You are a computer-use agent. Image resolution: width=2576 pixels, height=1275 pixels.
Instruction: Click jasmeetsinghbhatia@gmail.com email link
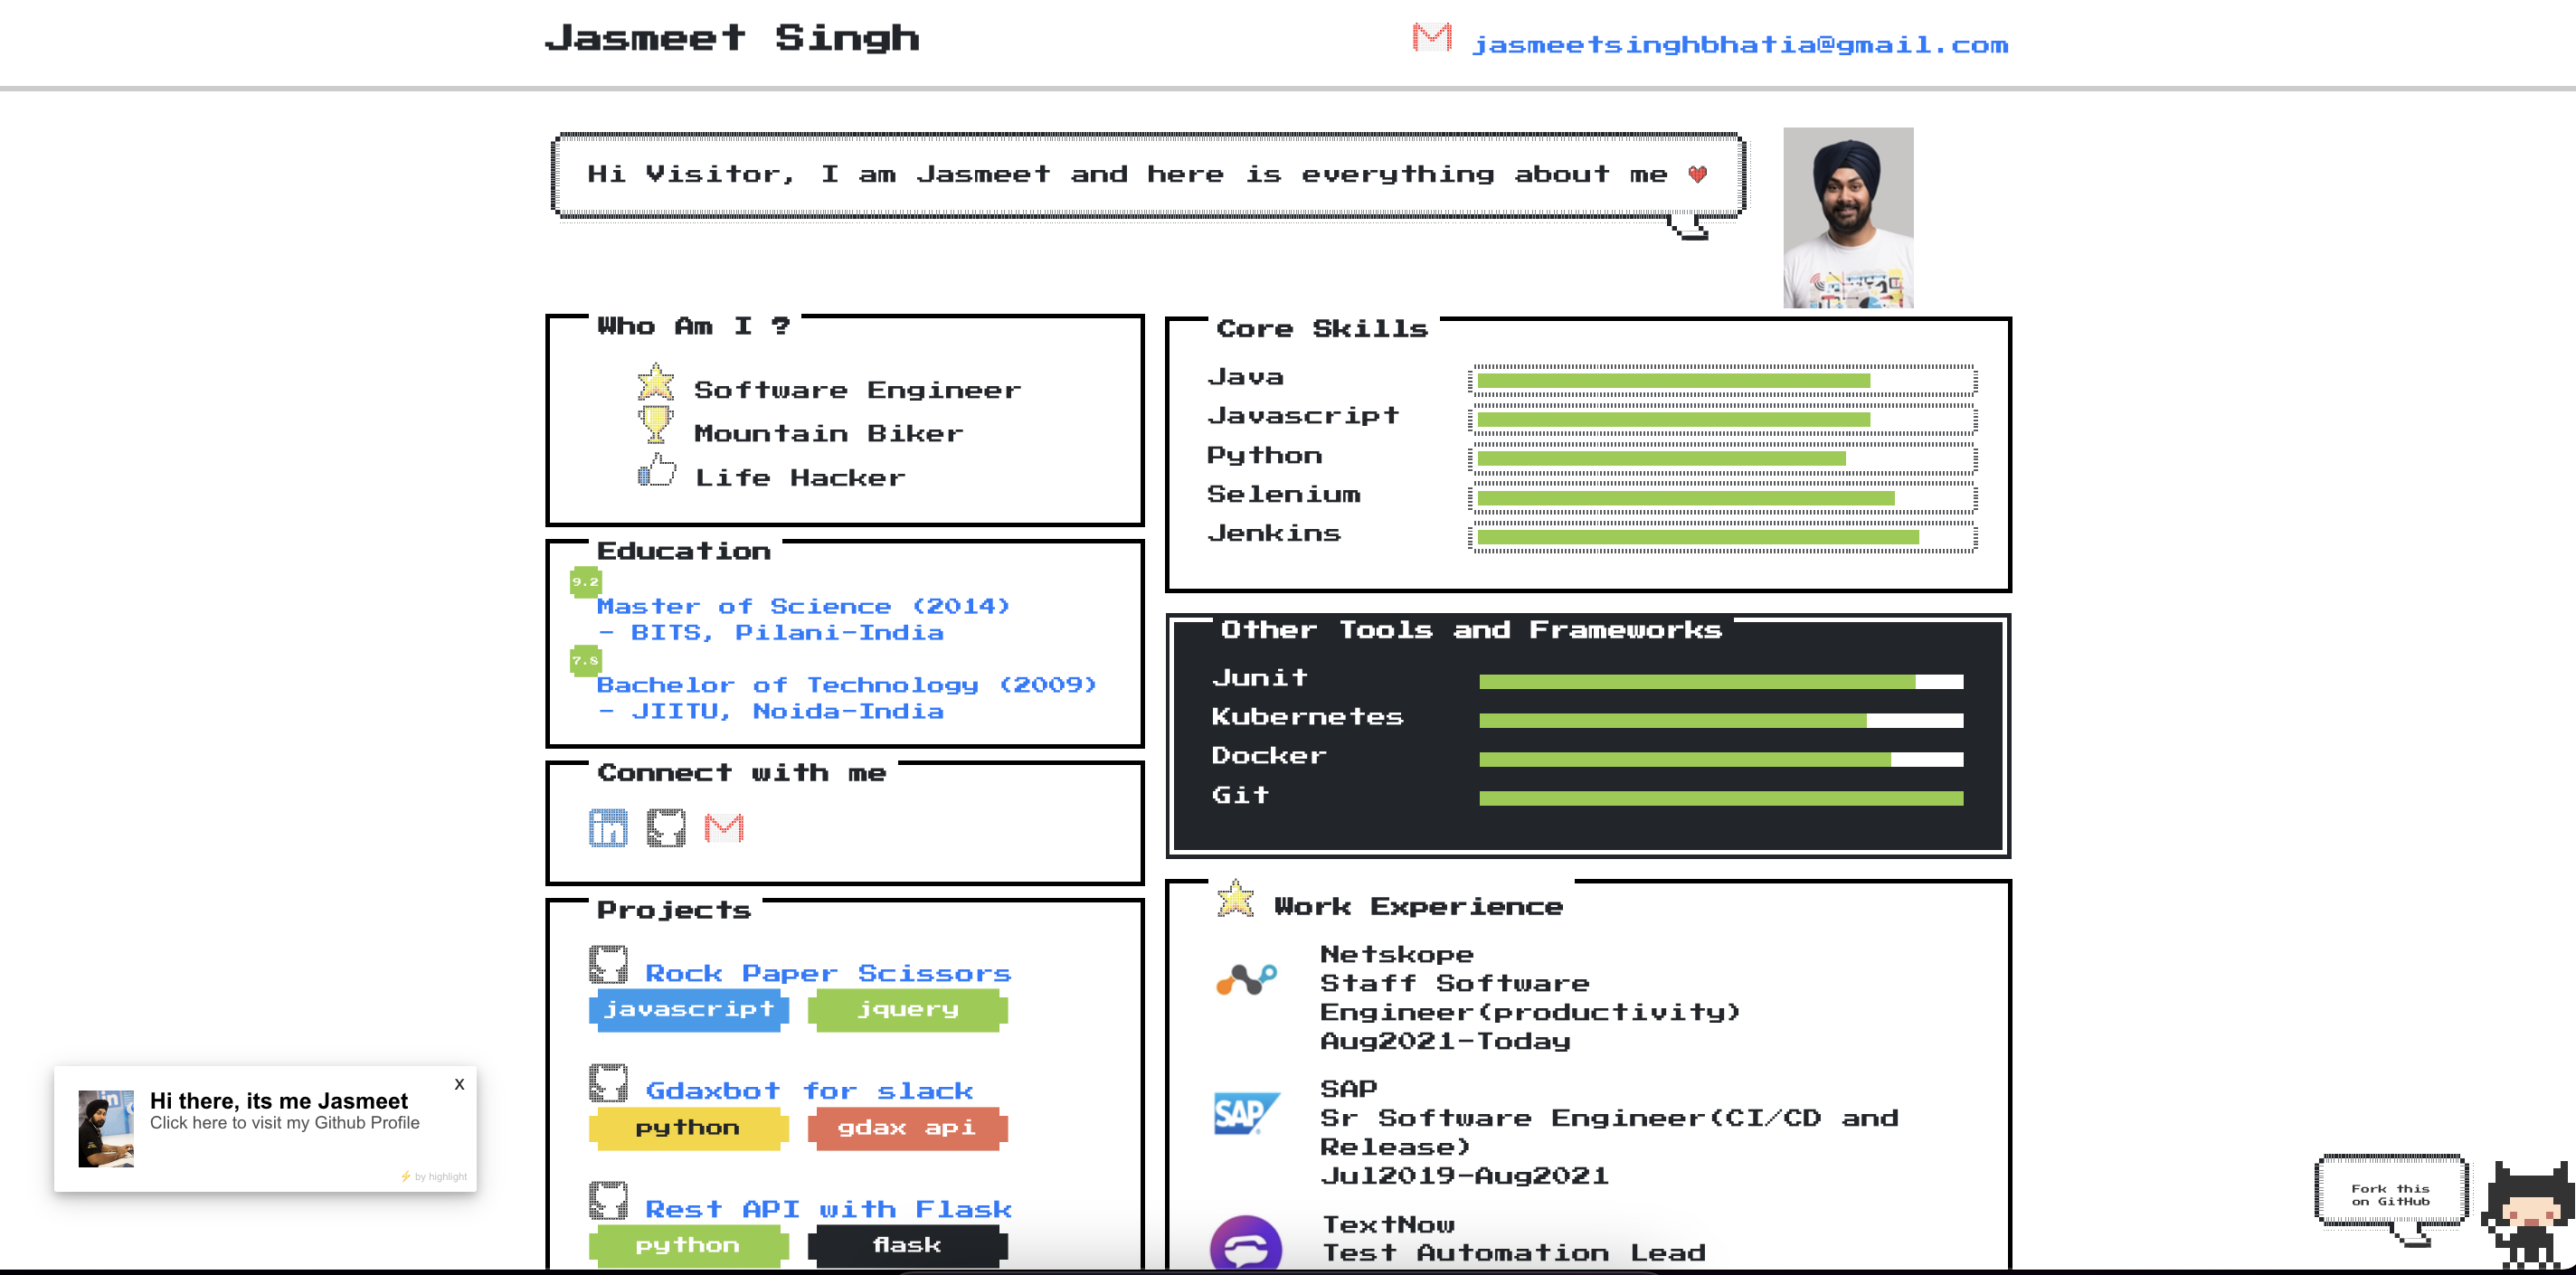pos(1737,41)
